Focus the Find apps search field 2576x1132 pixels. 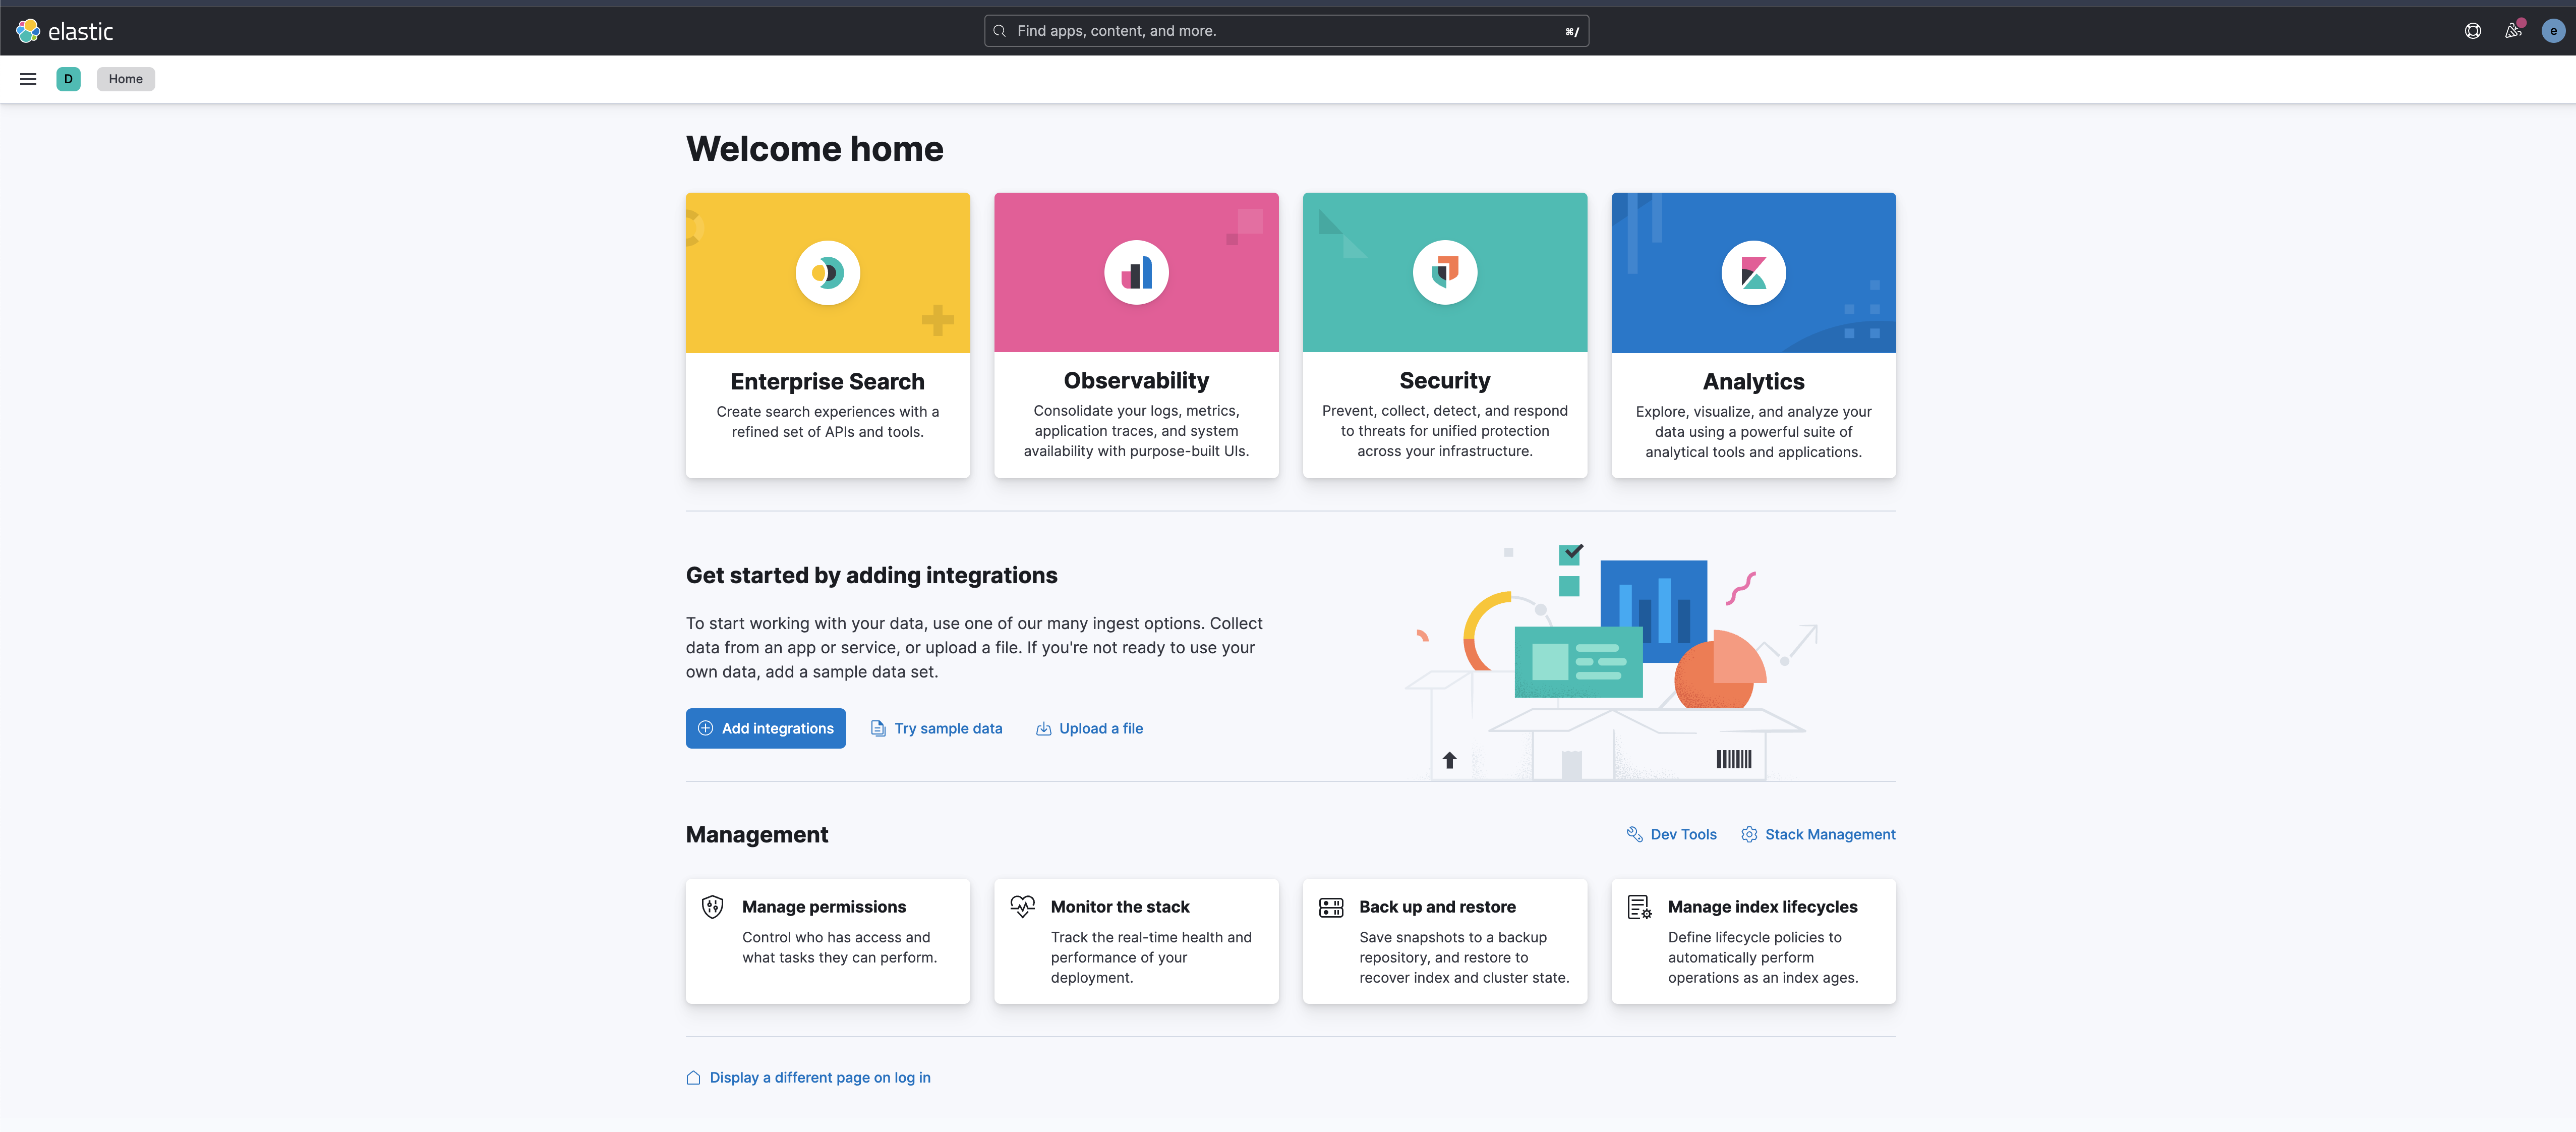pyautogui.click(x=1285, y=31)
